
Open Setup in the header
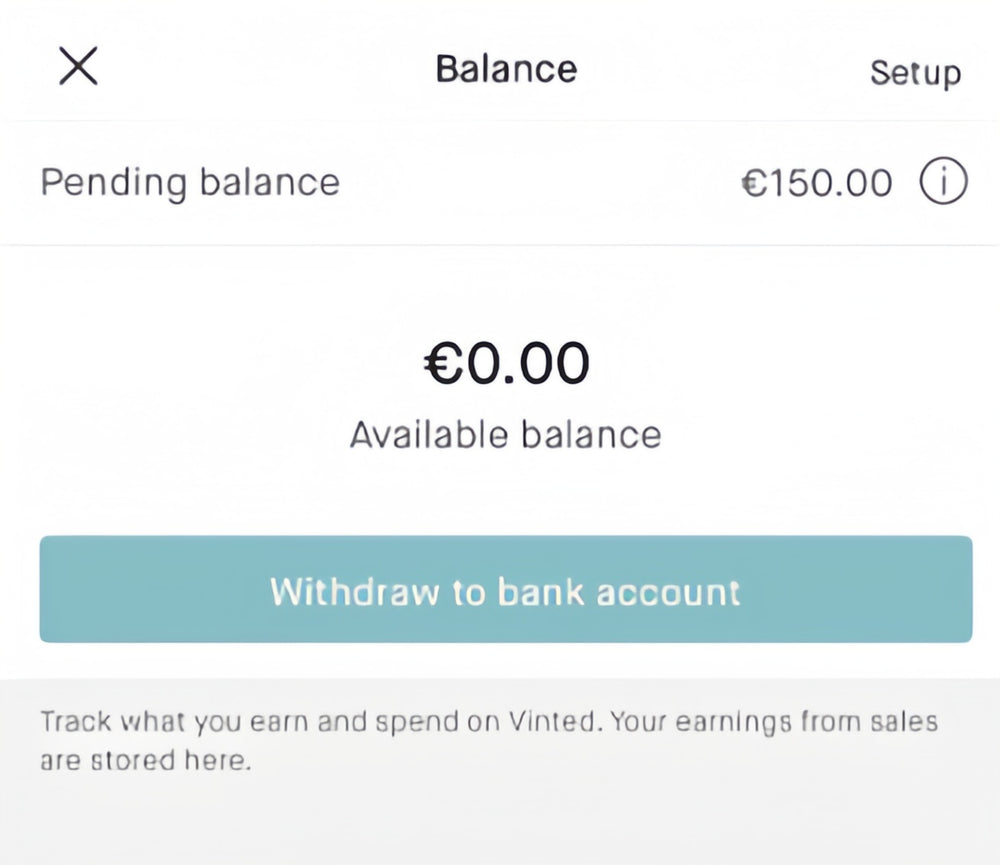[x=915, y=72]
